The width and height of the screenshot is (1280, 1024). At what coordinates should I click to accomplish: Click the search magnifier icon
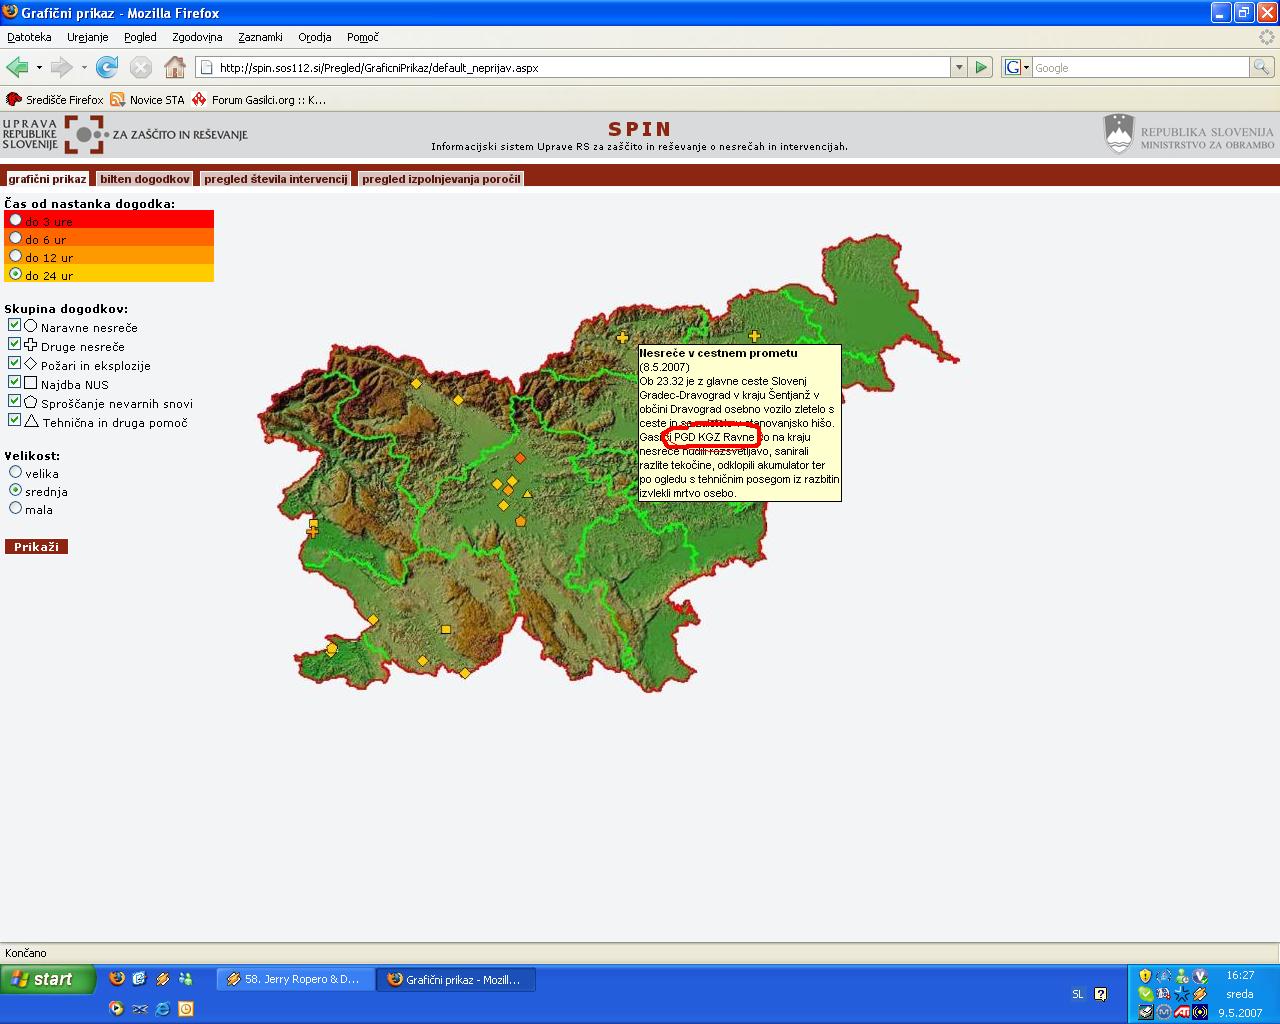(1262, 67)
